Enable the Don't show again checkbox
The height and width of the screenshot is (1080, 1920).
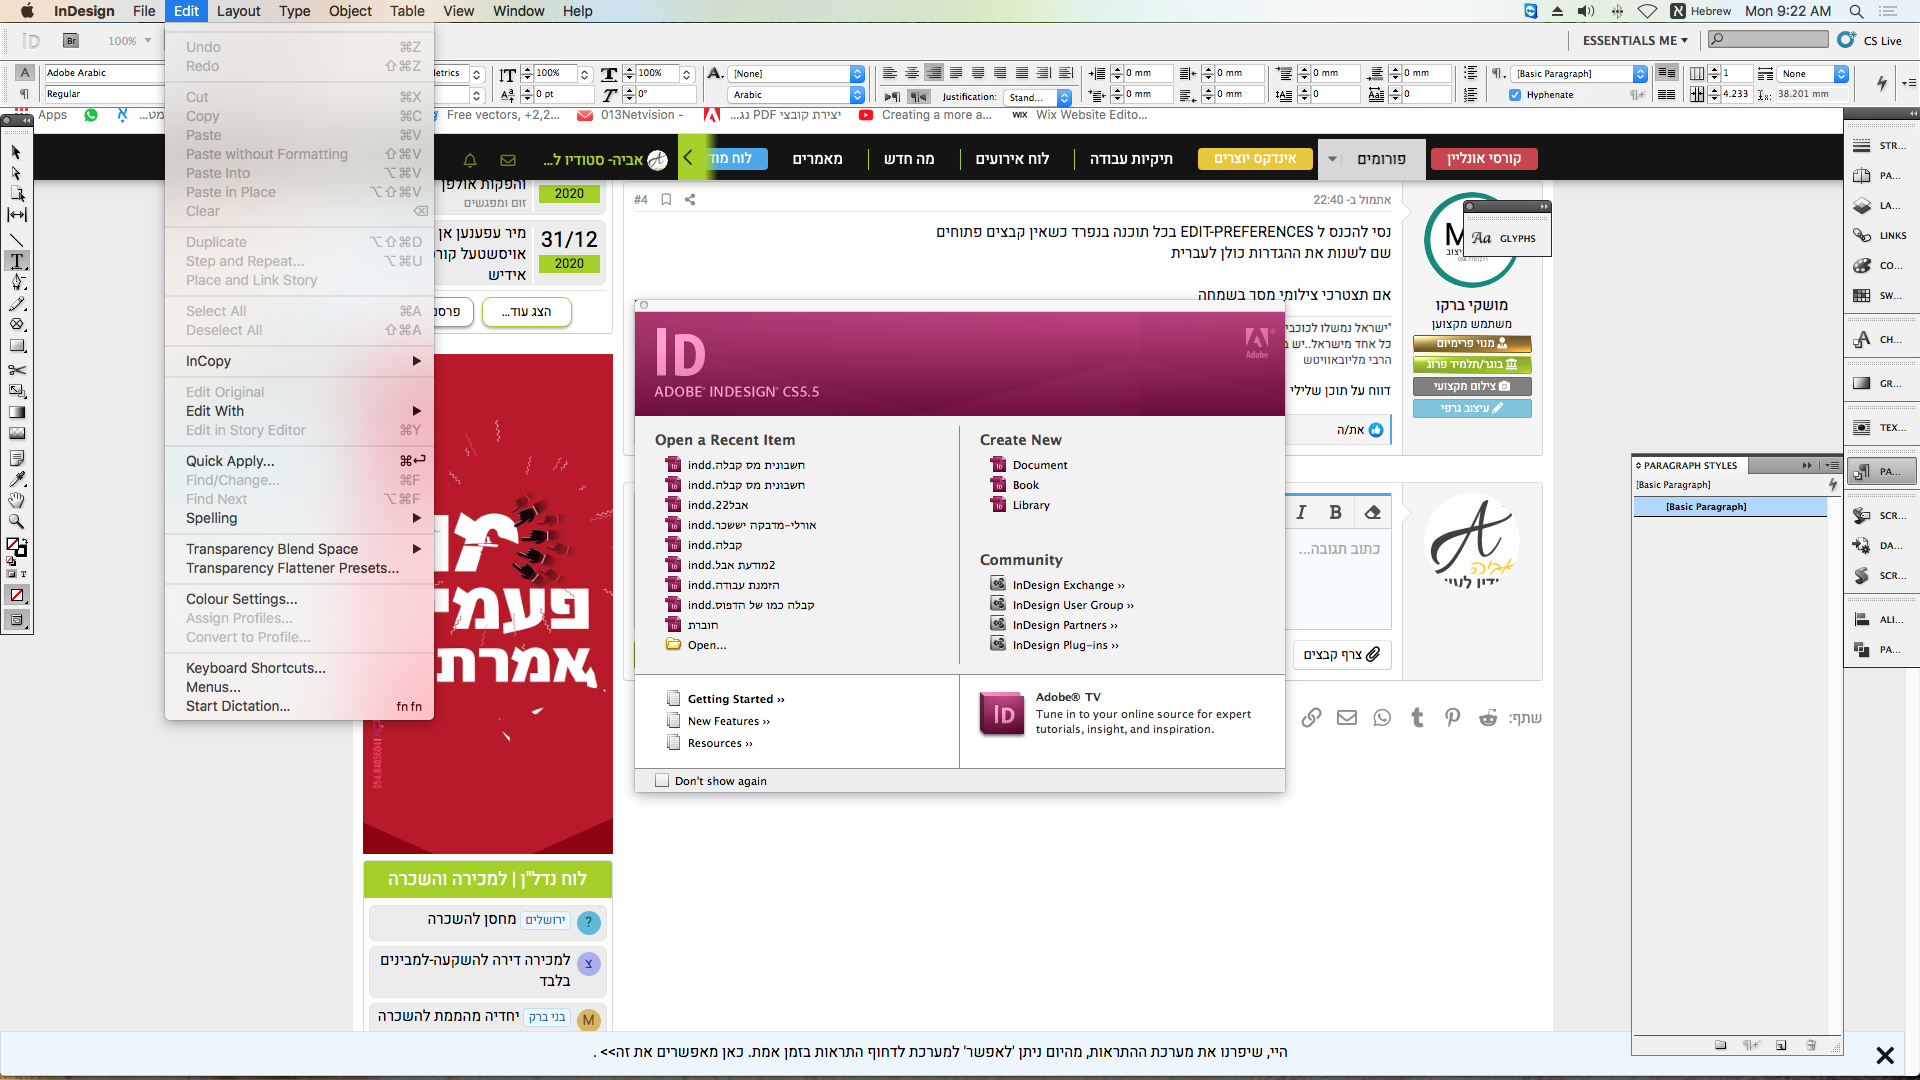662,780
